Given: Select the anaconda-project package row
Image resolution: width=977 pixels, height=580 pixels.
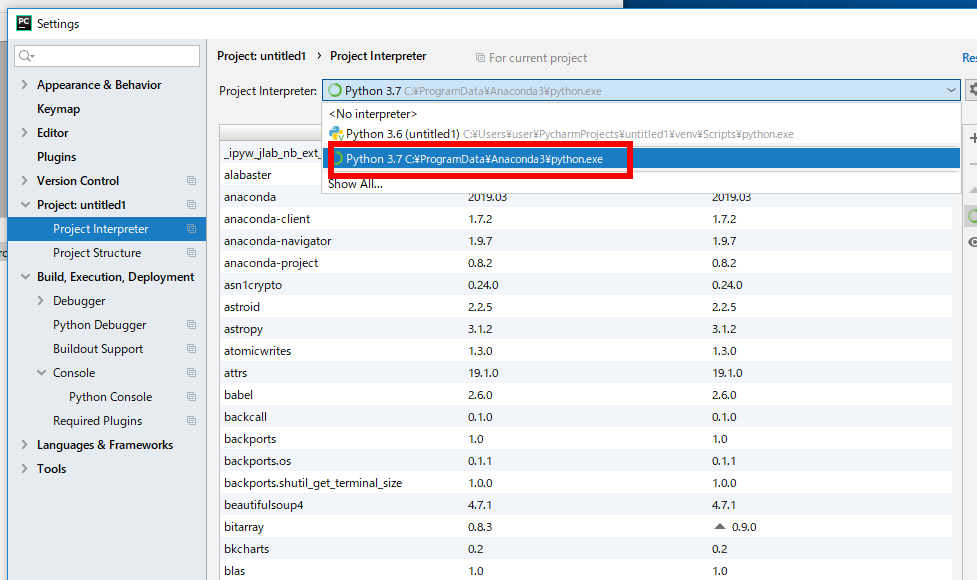Looking at the screenshot, I should pyautogui.click(x=586, y=263).
